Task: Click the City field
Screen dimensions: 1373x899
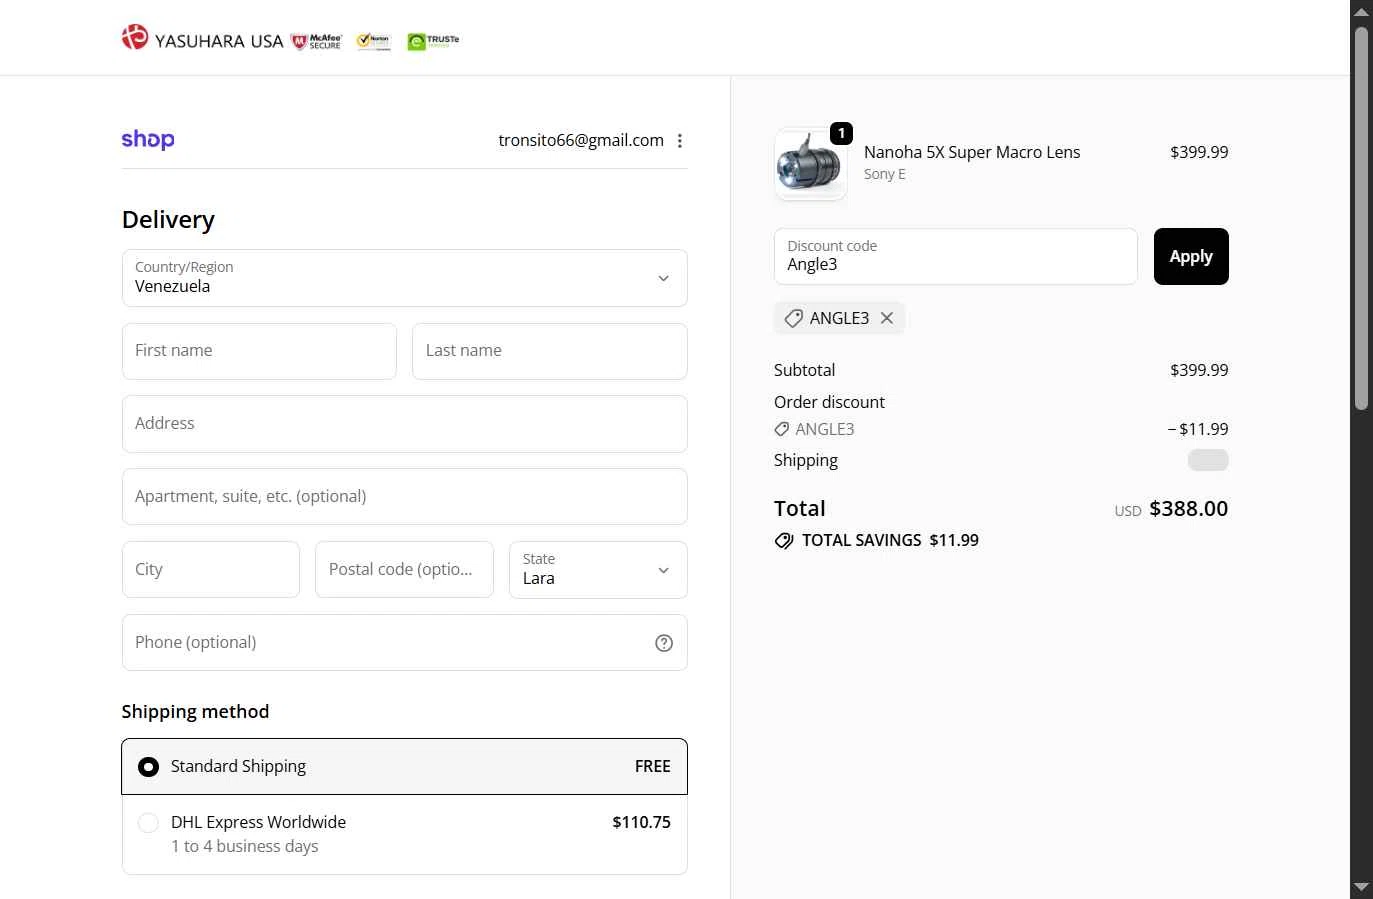Action: [x=211, y=570]
